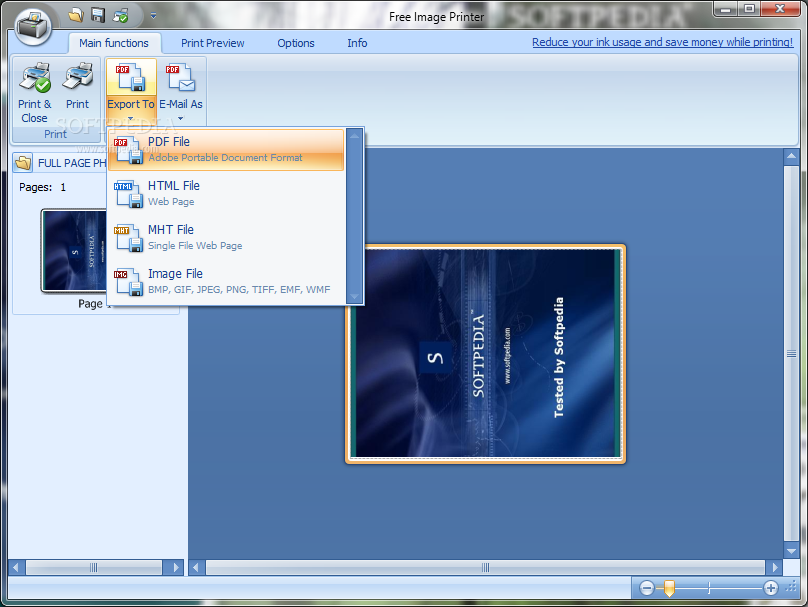Click thumbnail panel scrollbar left arrow

[x=16, y=568]
